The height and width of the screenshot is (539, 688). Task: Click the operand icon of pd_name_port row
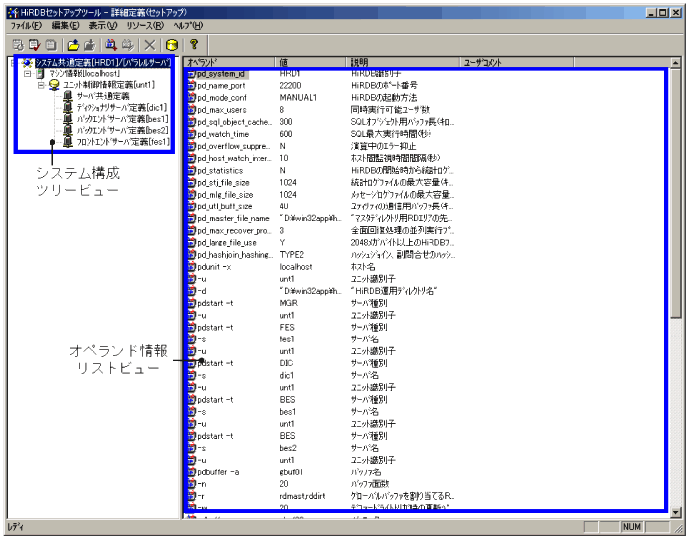(191, 86)
